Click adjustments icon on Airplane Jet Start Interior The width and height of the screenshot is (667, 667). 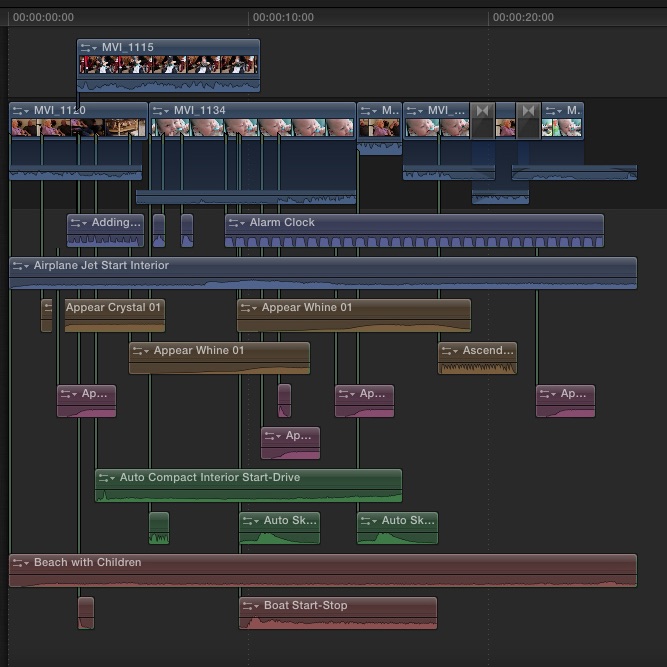coord(21,266)
